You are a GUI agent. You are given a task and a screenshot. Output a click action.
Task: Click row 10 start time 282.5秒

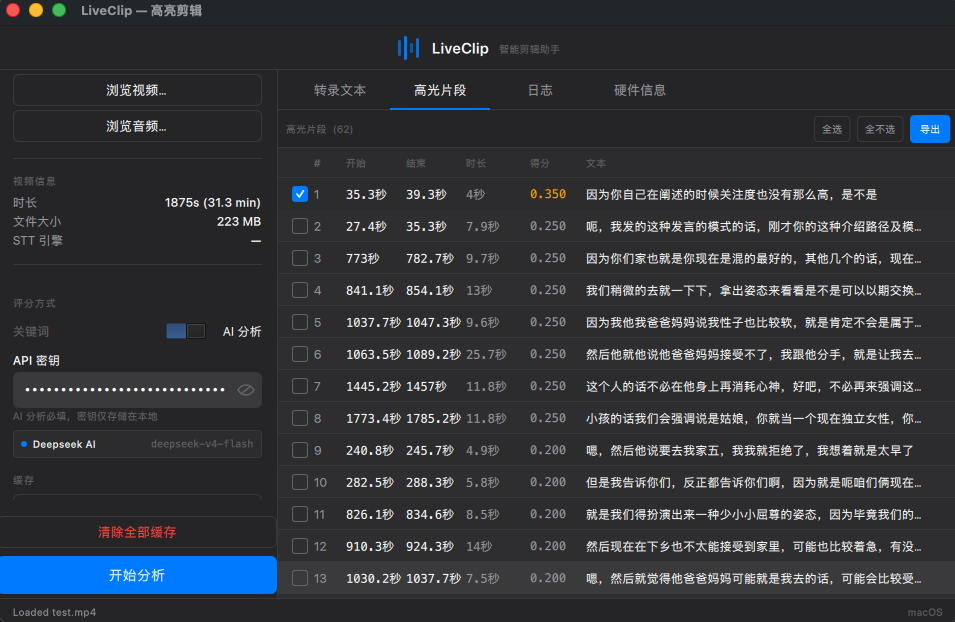tap(370, 482)
